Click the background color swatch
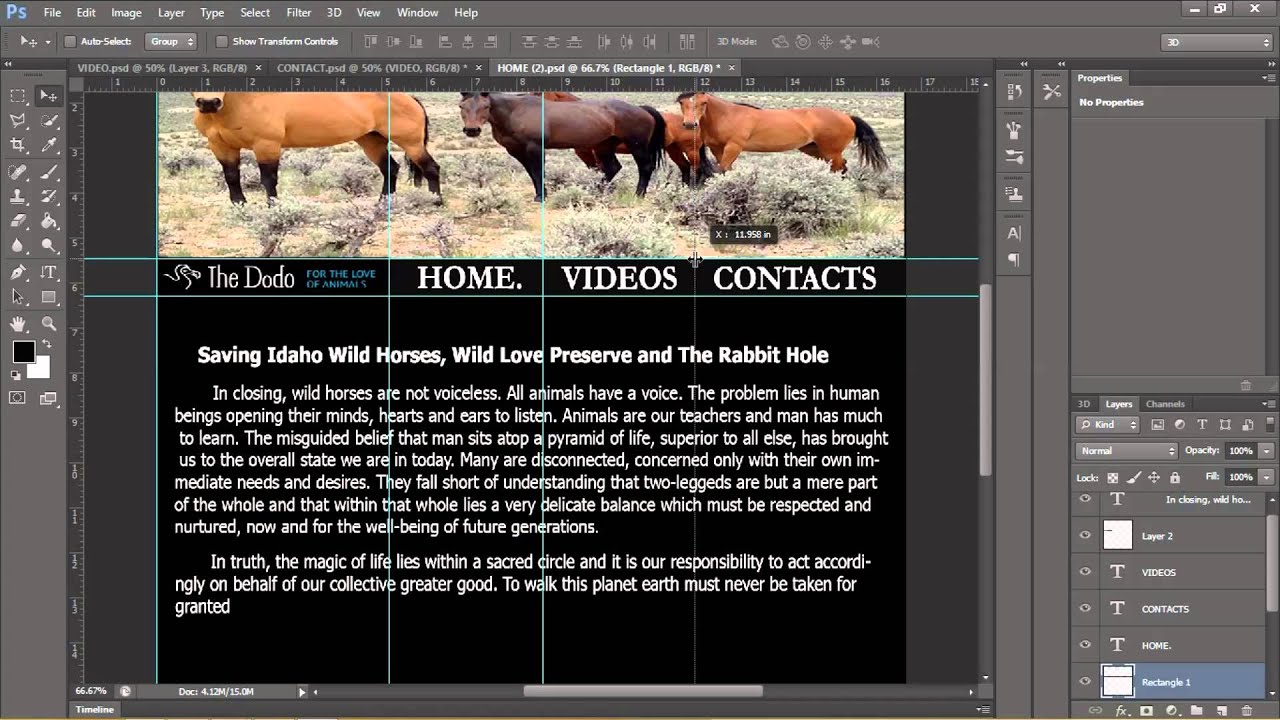This screenshot has height=720, width=1280. pos(41,370)
